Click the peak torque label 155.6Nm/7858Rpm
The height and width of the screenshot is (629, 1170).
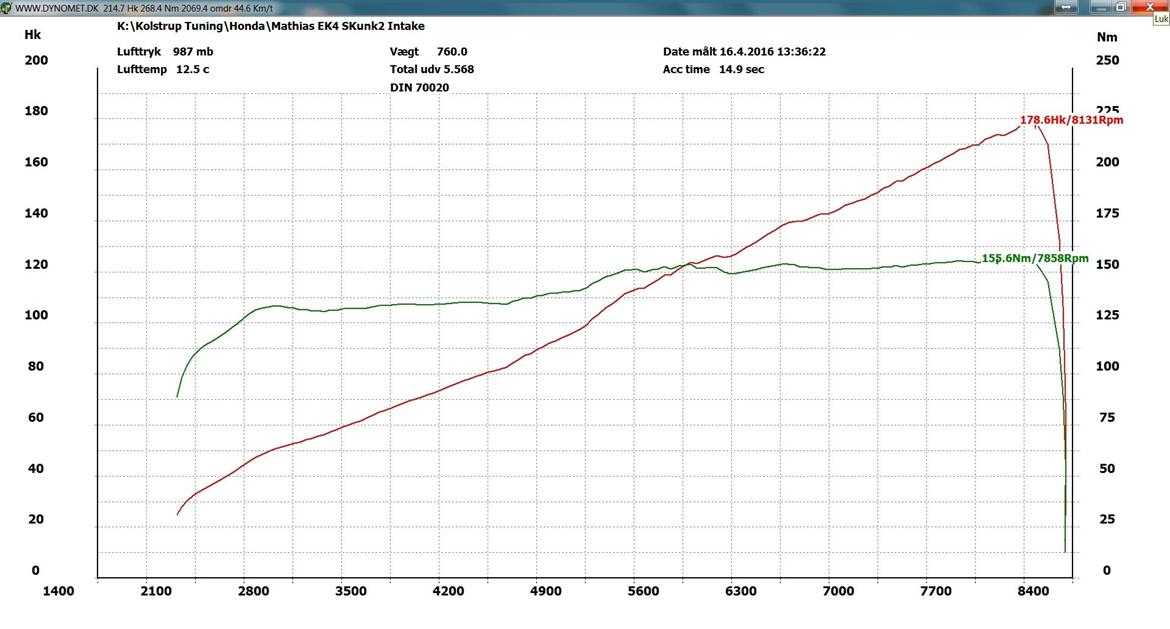click(1035, 258)
